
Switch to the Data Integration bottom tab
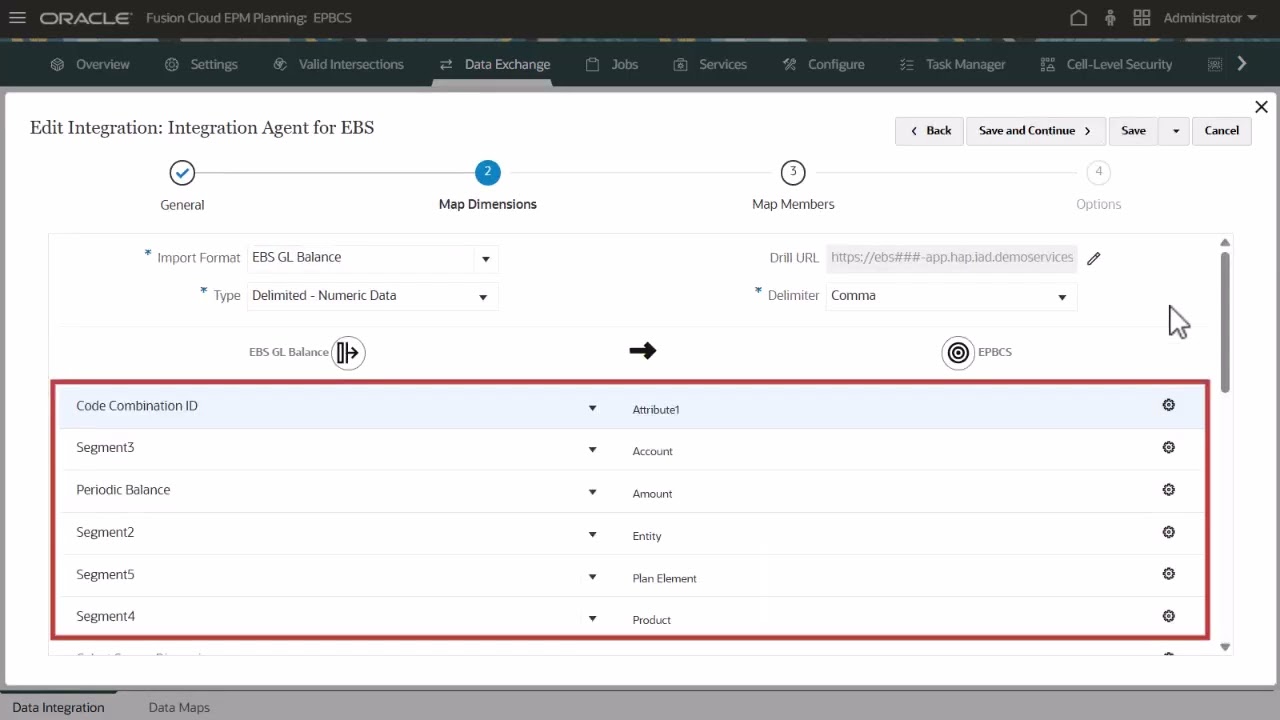pyautogui.click(x=58, y=707)
